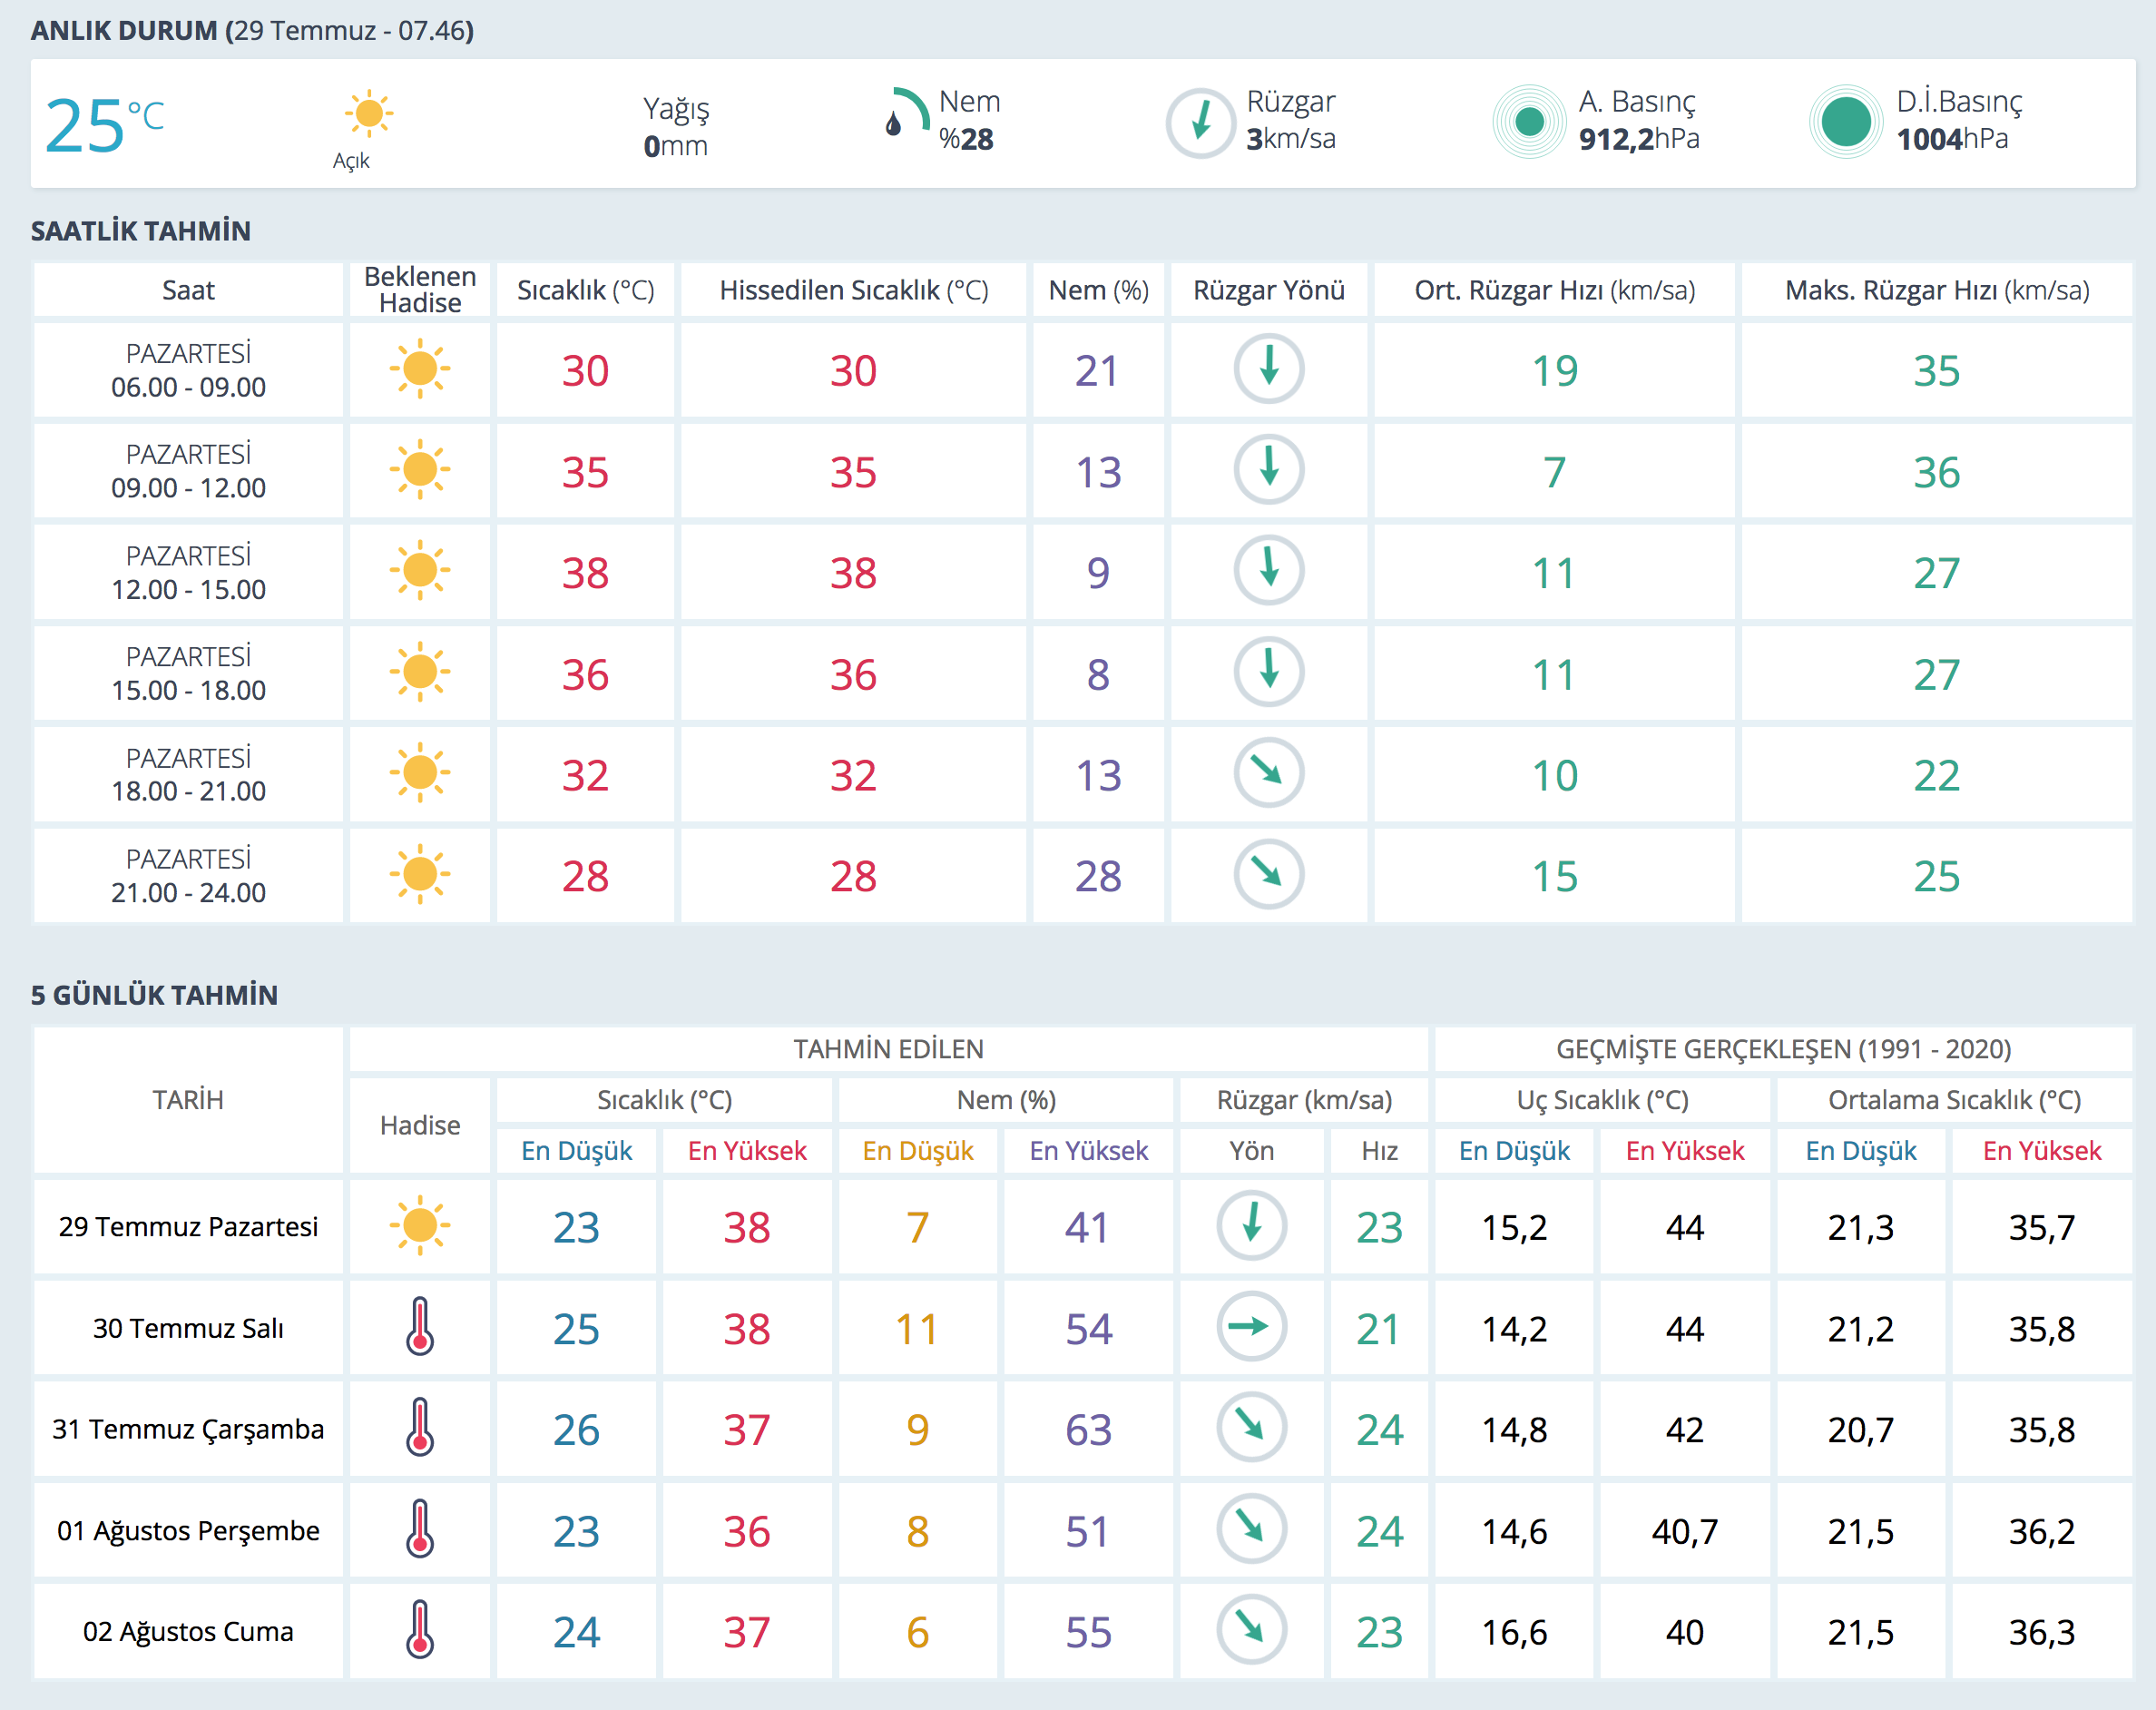Click the sunny icon above Açık label
Viewport: 2156px width, 1710px height.
click(x=368, y=113)
